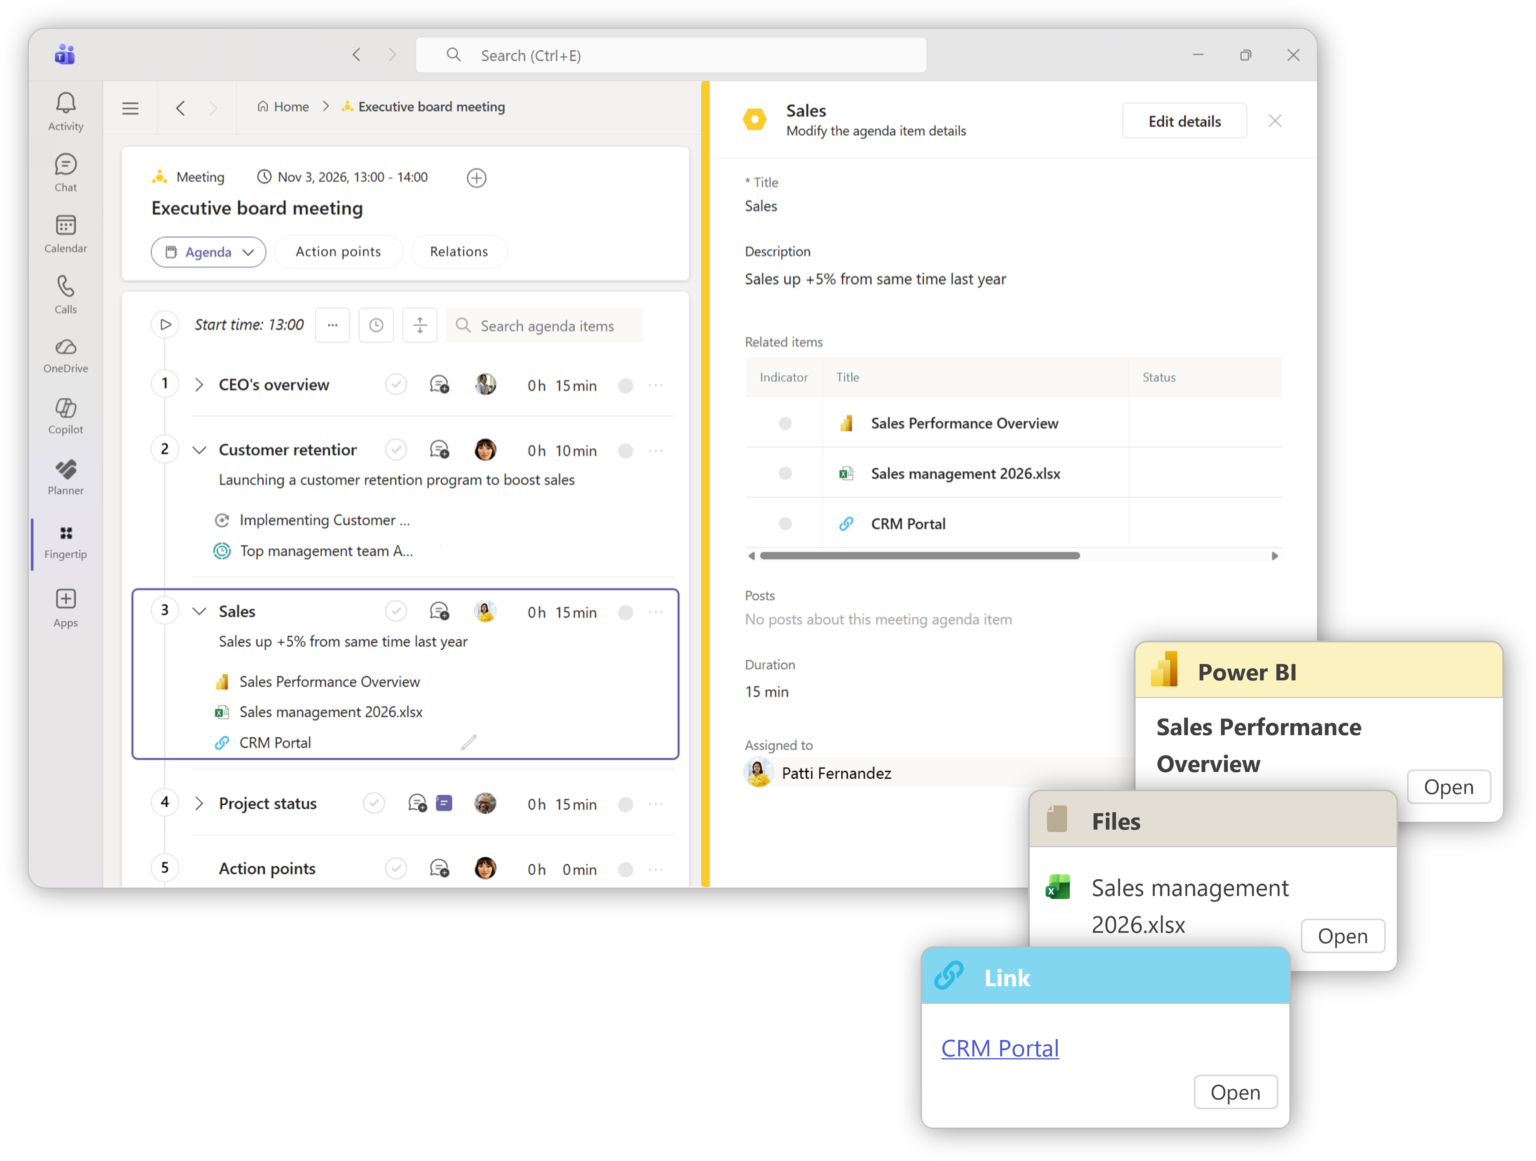The height and width of the screenshot is (1161, 1536).
Task: Open Copilot in the left sidebar
Action: (65, 415)
